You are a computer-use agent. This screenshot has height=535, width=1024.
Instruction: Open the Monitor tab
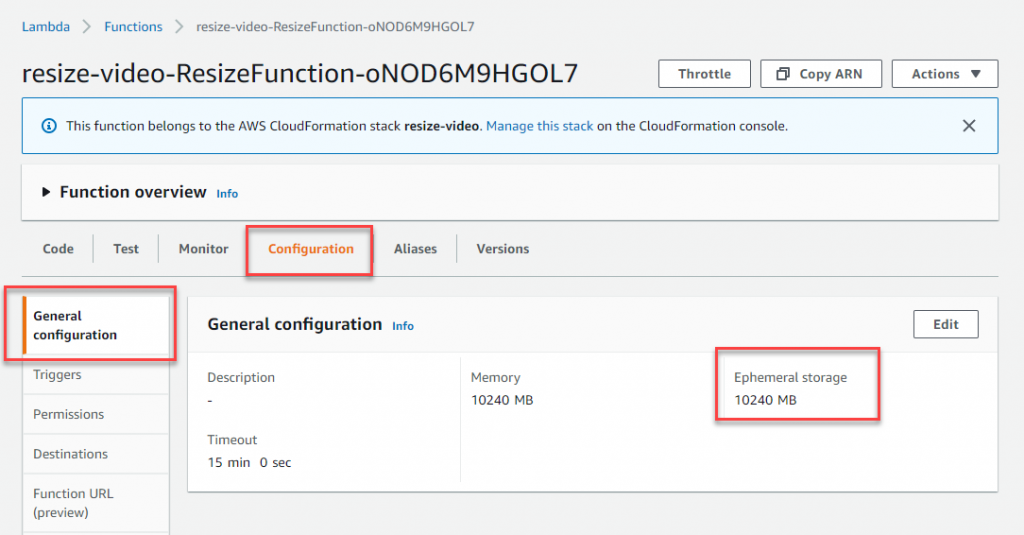(204, 249)
